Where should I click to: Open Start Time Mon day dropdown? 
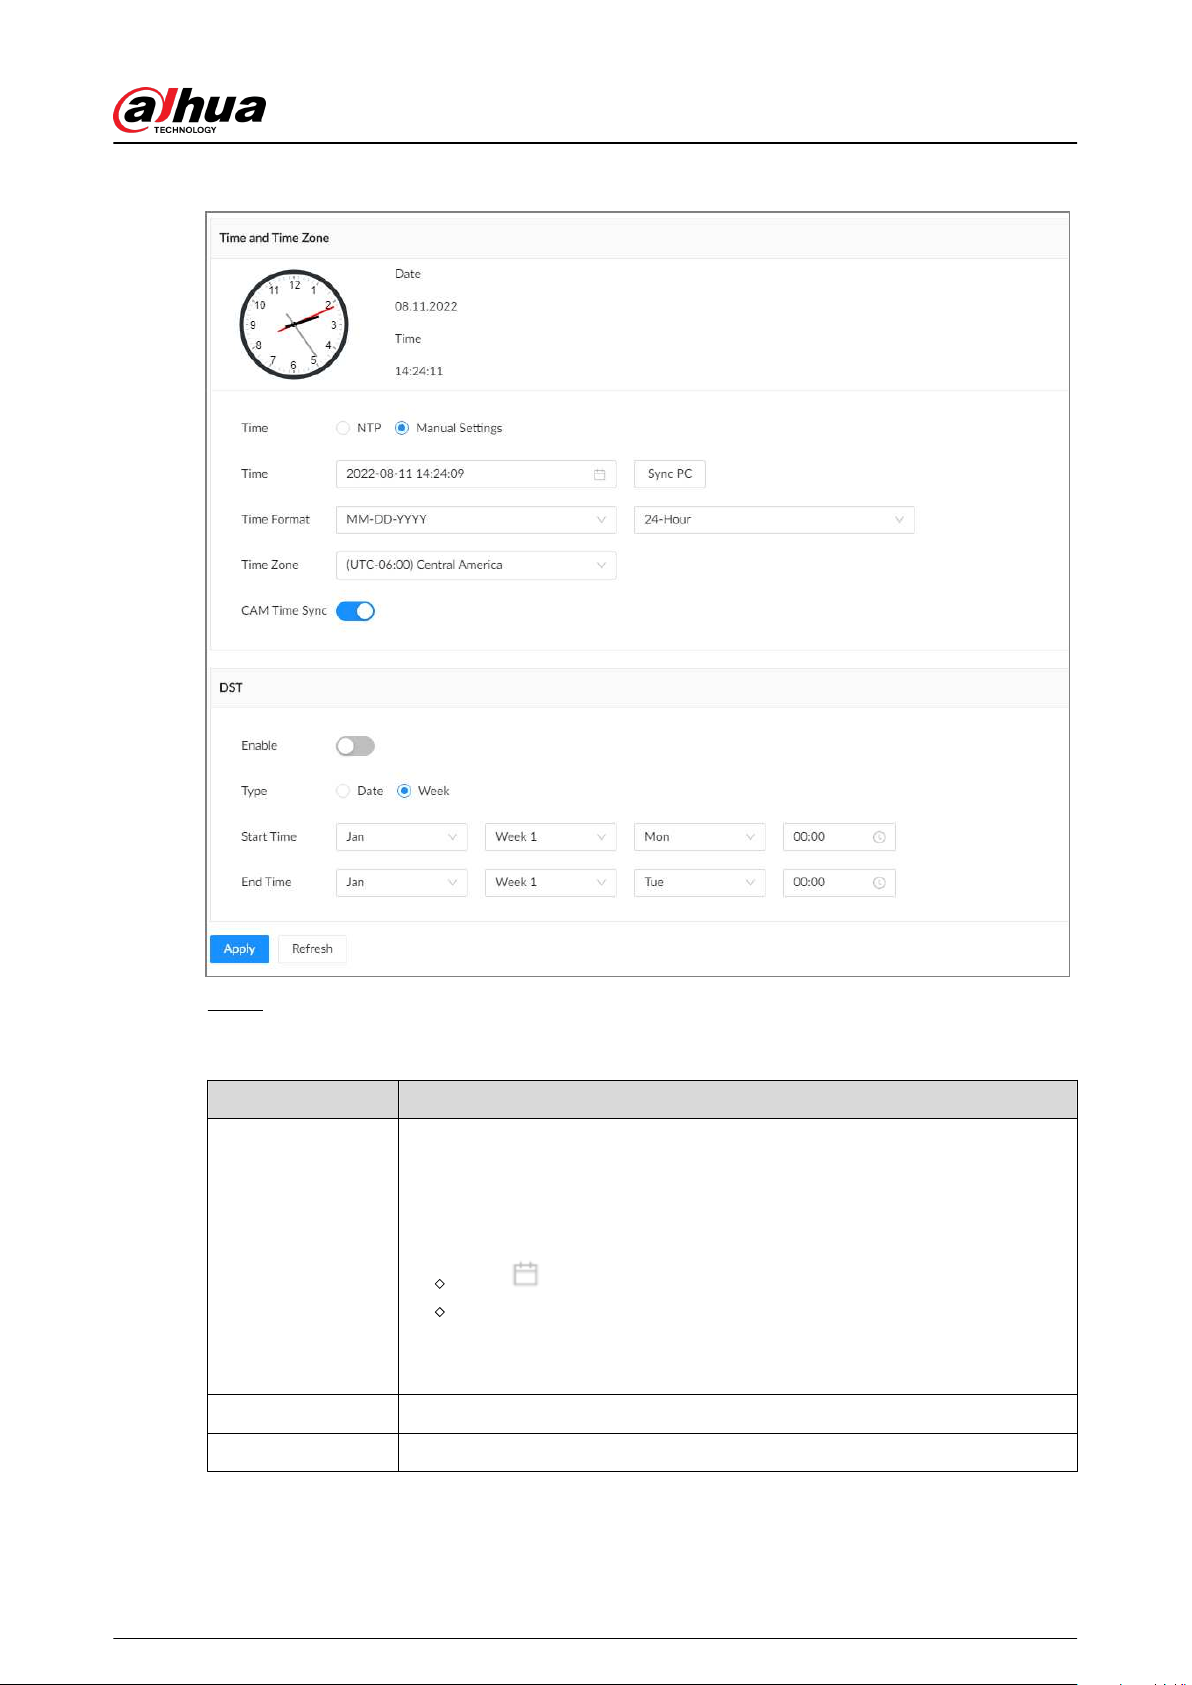[x=700, y=837]
